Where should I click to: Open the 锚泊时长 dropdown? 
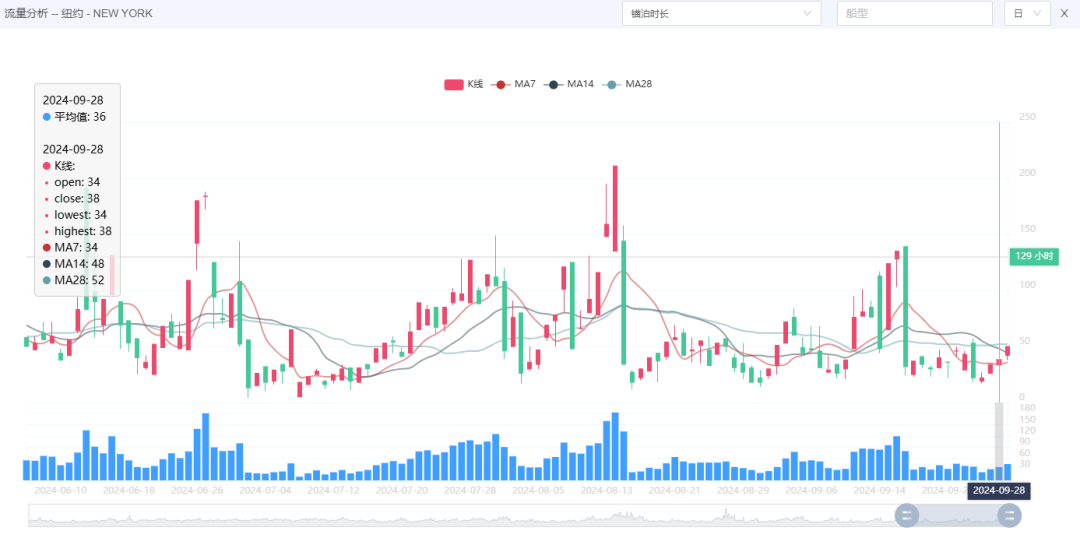tap(721, 13)
